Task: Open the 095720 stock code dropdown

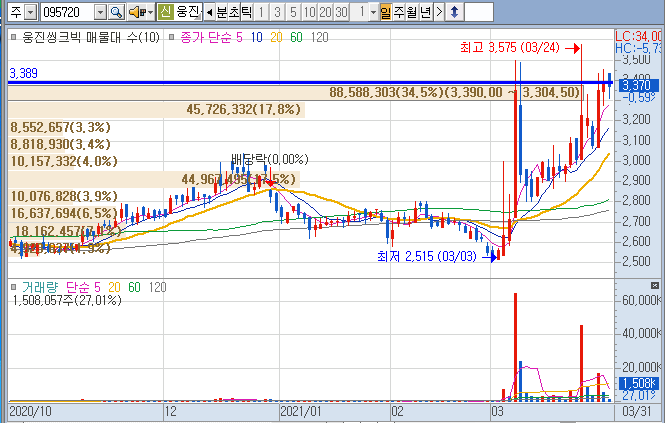Action: pos(100,12)
